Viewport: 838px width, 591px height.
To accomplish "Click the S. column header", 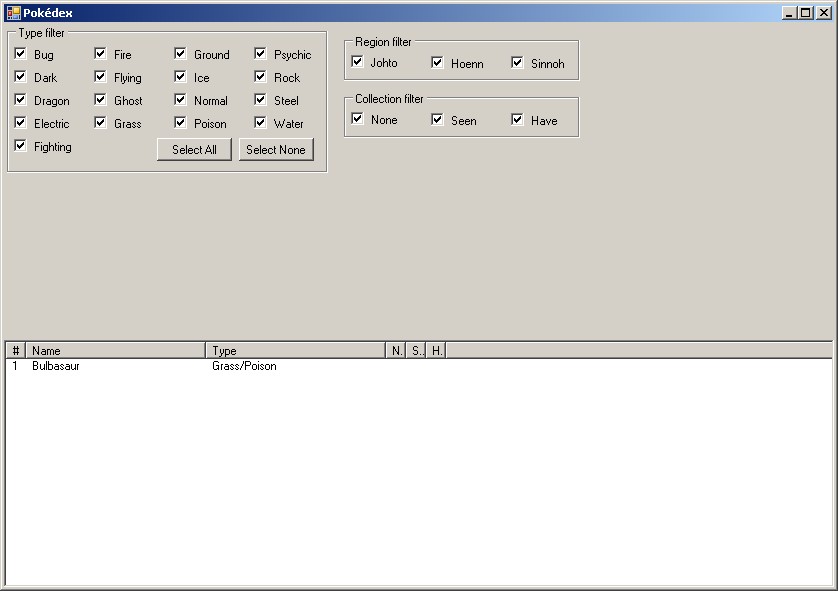I will (416, 351).
